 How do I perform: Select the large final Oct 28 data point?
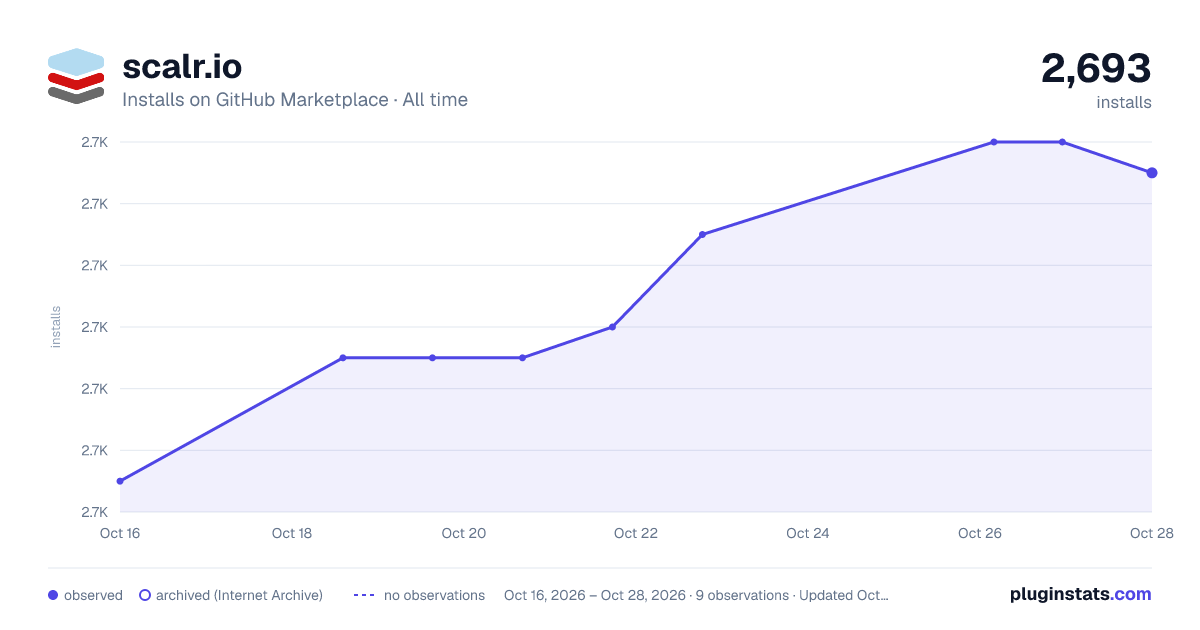1152,173
